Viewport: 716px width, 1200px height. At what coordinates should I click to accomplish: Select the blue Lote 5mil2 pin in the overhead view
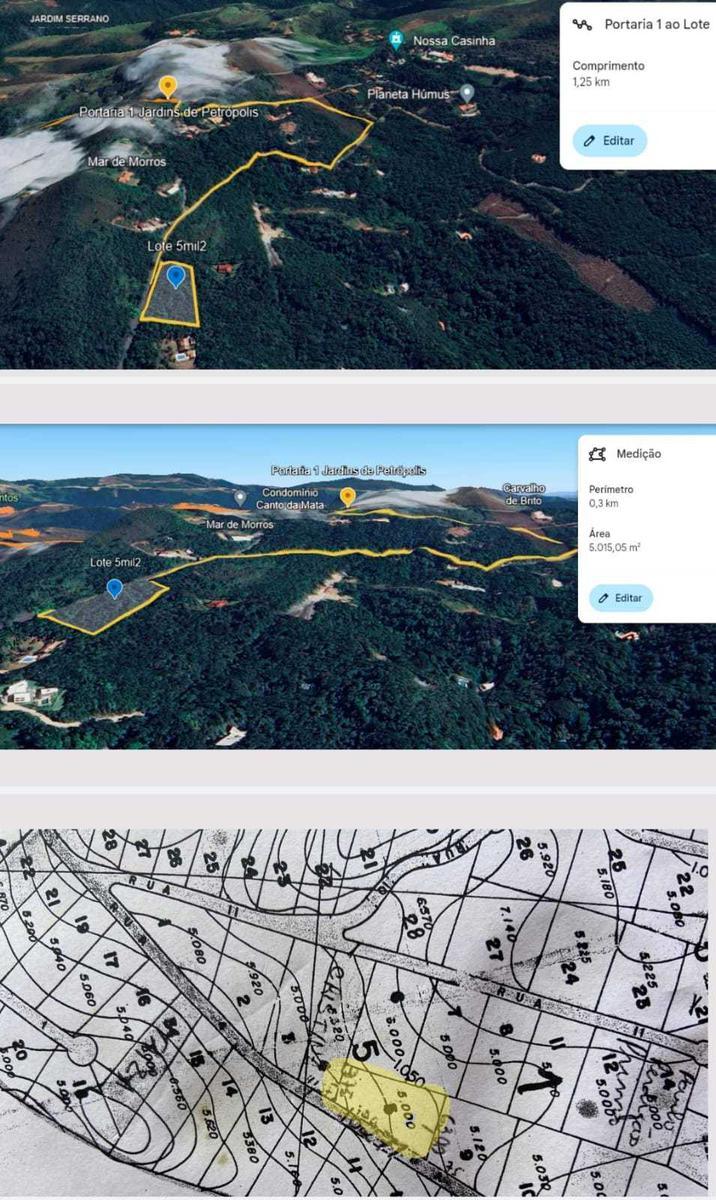tap(176, 276)
